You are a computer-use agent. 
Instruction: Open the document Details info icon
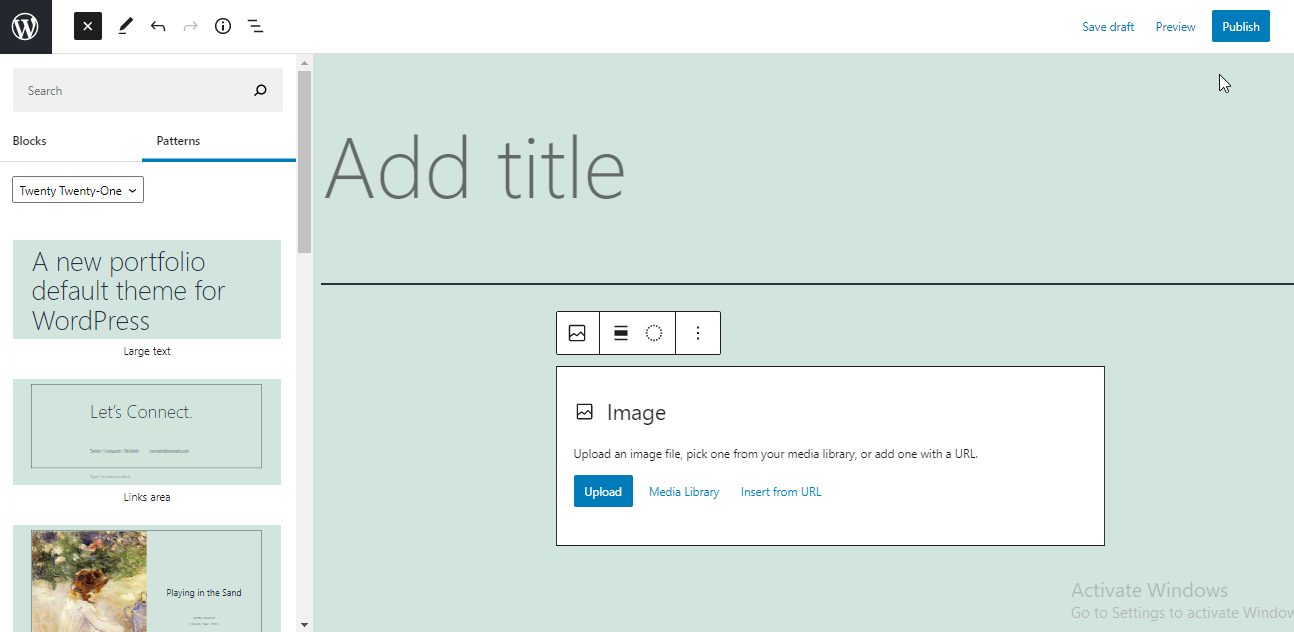[223, 26]
